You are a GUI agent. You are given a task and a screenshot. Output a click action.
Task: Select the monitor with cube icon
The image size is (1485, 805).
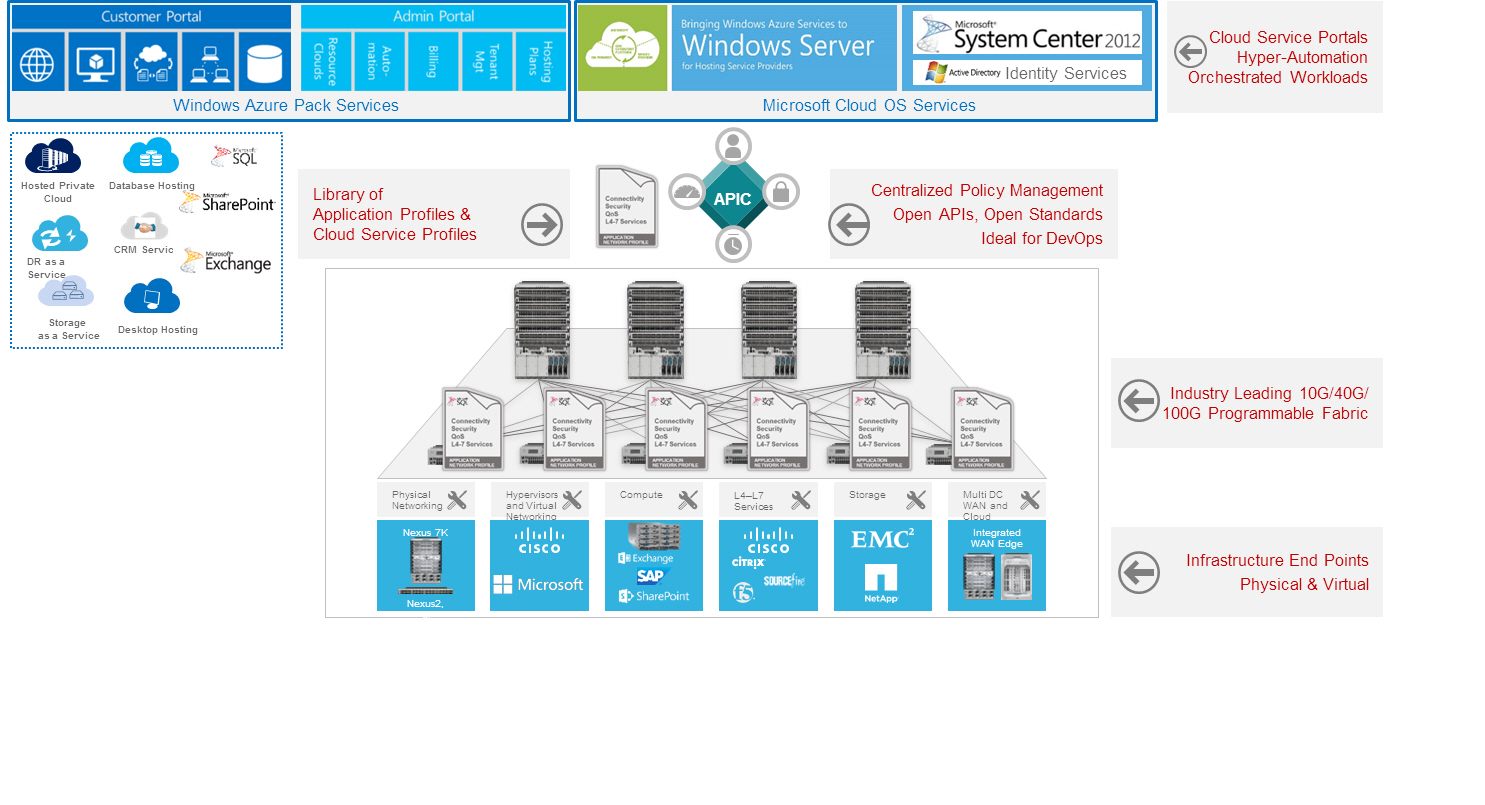tap(95, 62)
